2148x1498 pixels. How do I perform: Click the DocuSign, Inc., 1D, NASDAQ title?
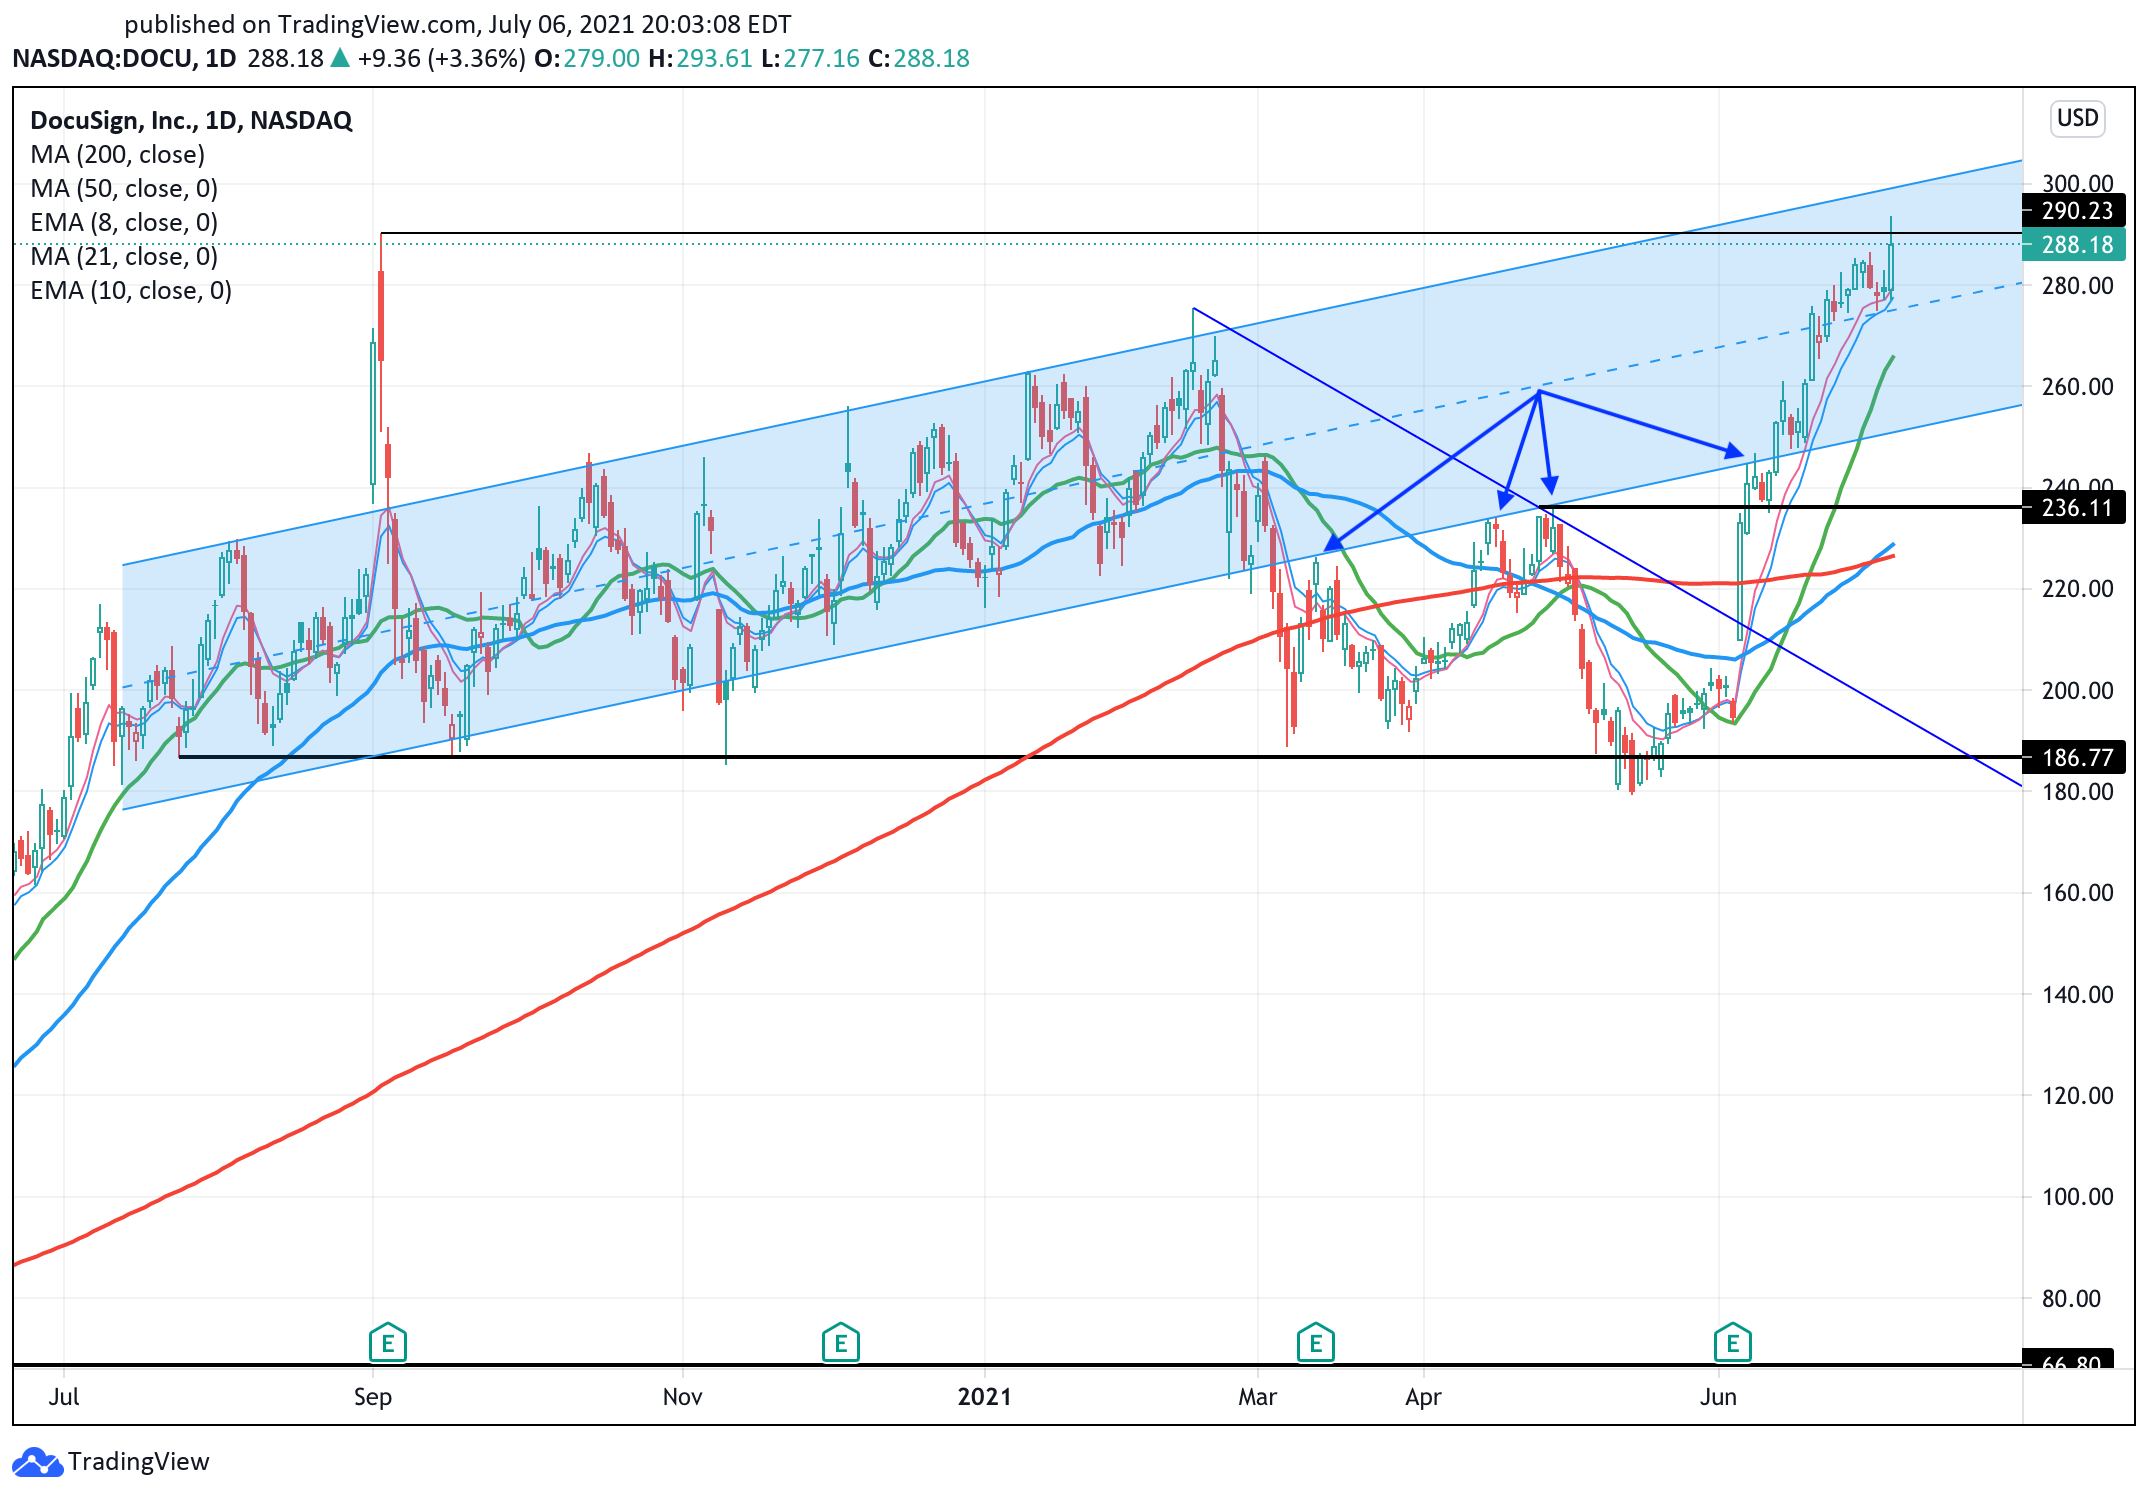[191, 120]
